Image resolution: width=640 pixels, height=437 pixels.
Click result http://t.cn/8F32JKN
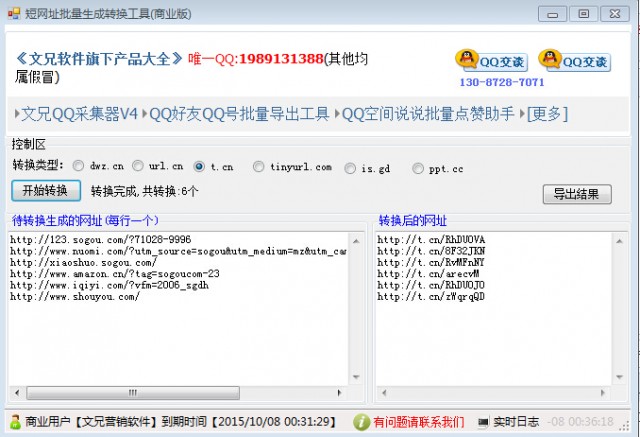pos(431,251)
